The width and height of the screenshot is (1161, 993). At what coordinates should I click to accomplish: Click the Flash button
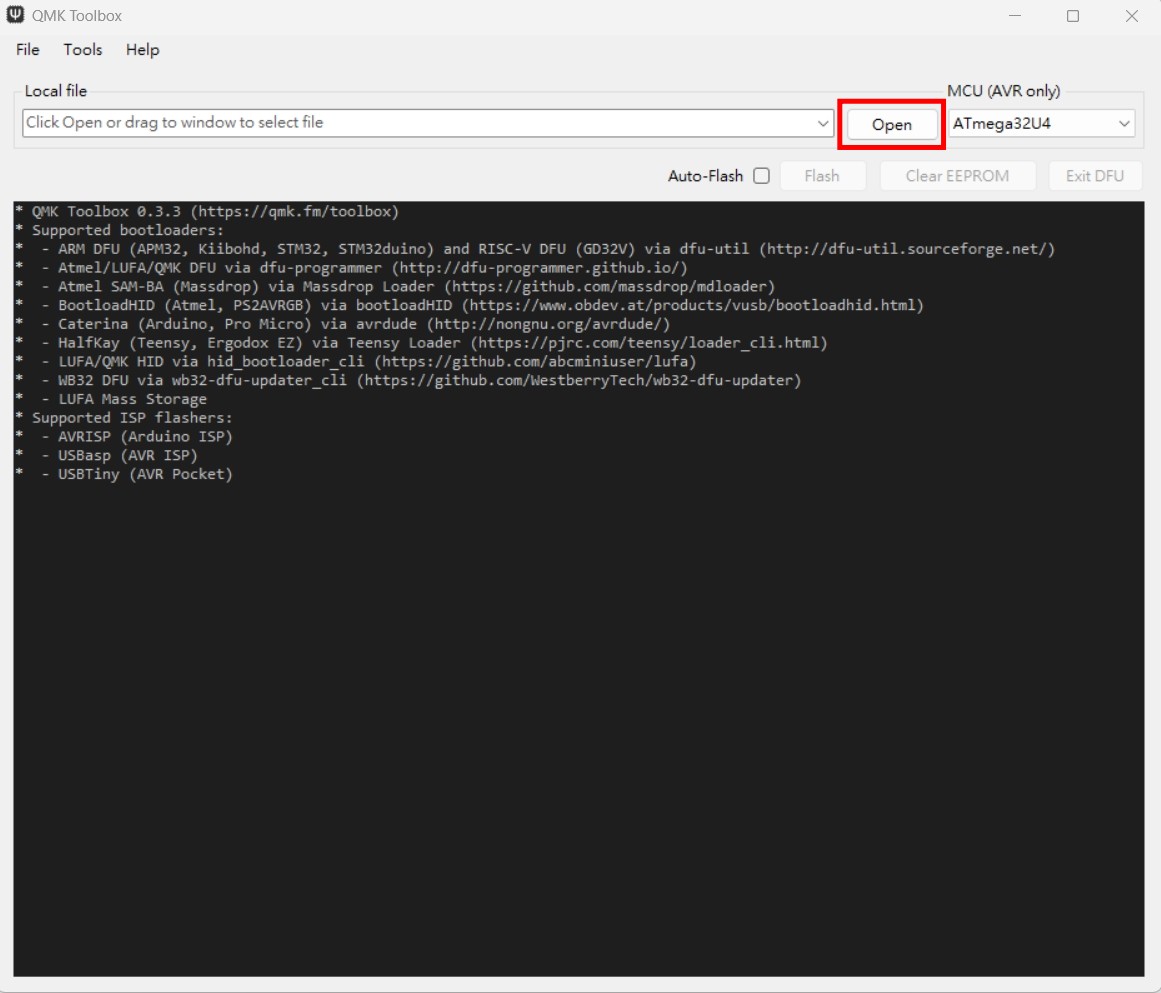(822, 176)
